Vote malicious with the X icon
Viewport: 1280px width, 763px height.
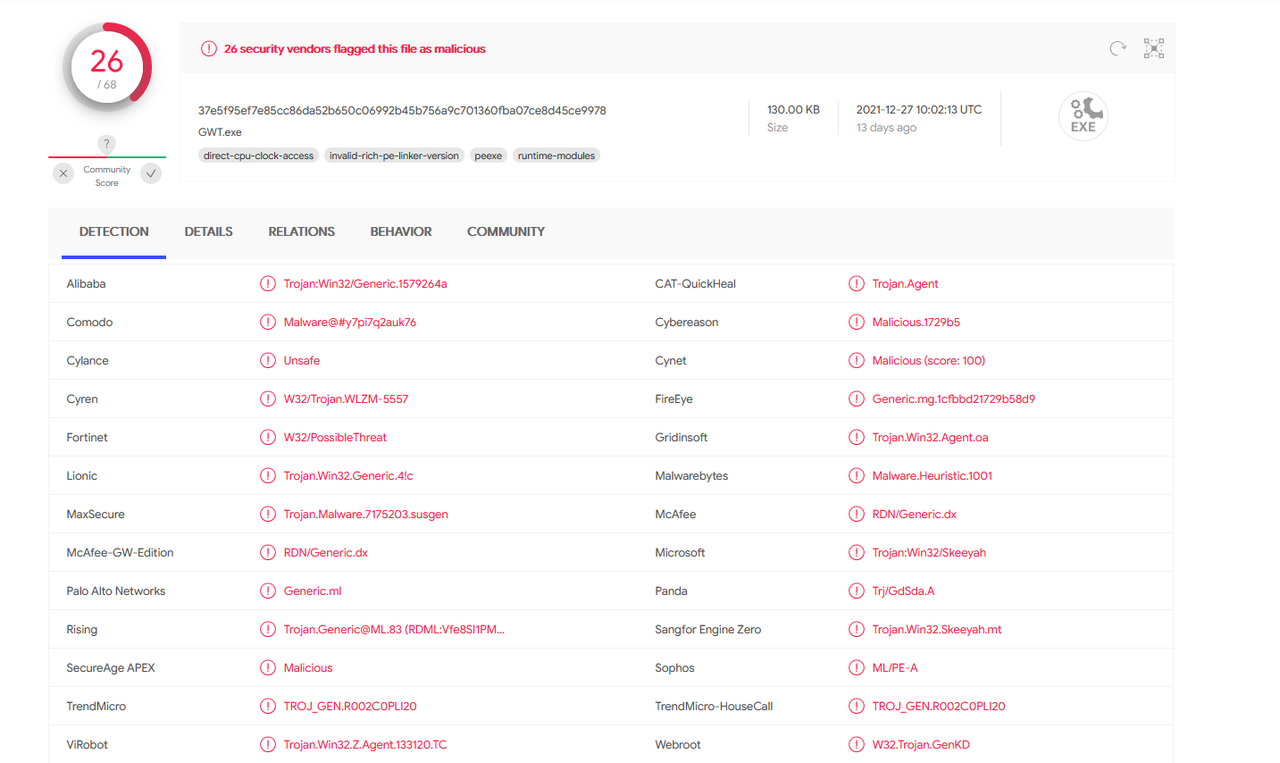point(63,174)
